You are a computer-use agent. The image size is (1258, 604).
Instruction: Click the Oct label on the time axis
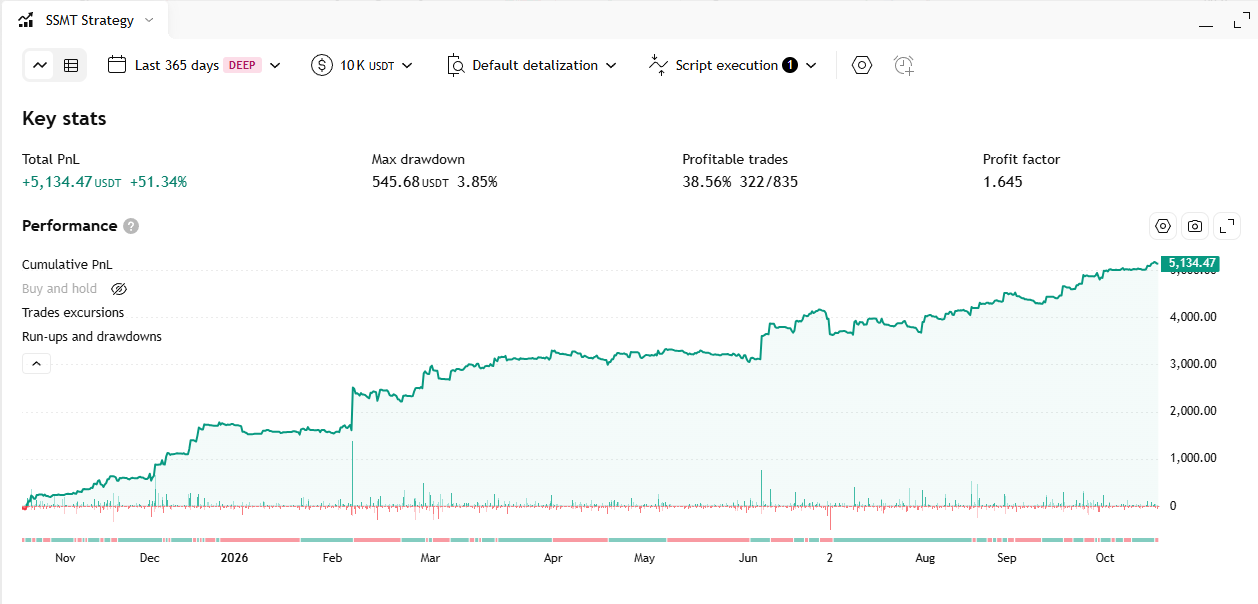pyautogui.click(x=1105, y=558)
